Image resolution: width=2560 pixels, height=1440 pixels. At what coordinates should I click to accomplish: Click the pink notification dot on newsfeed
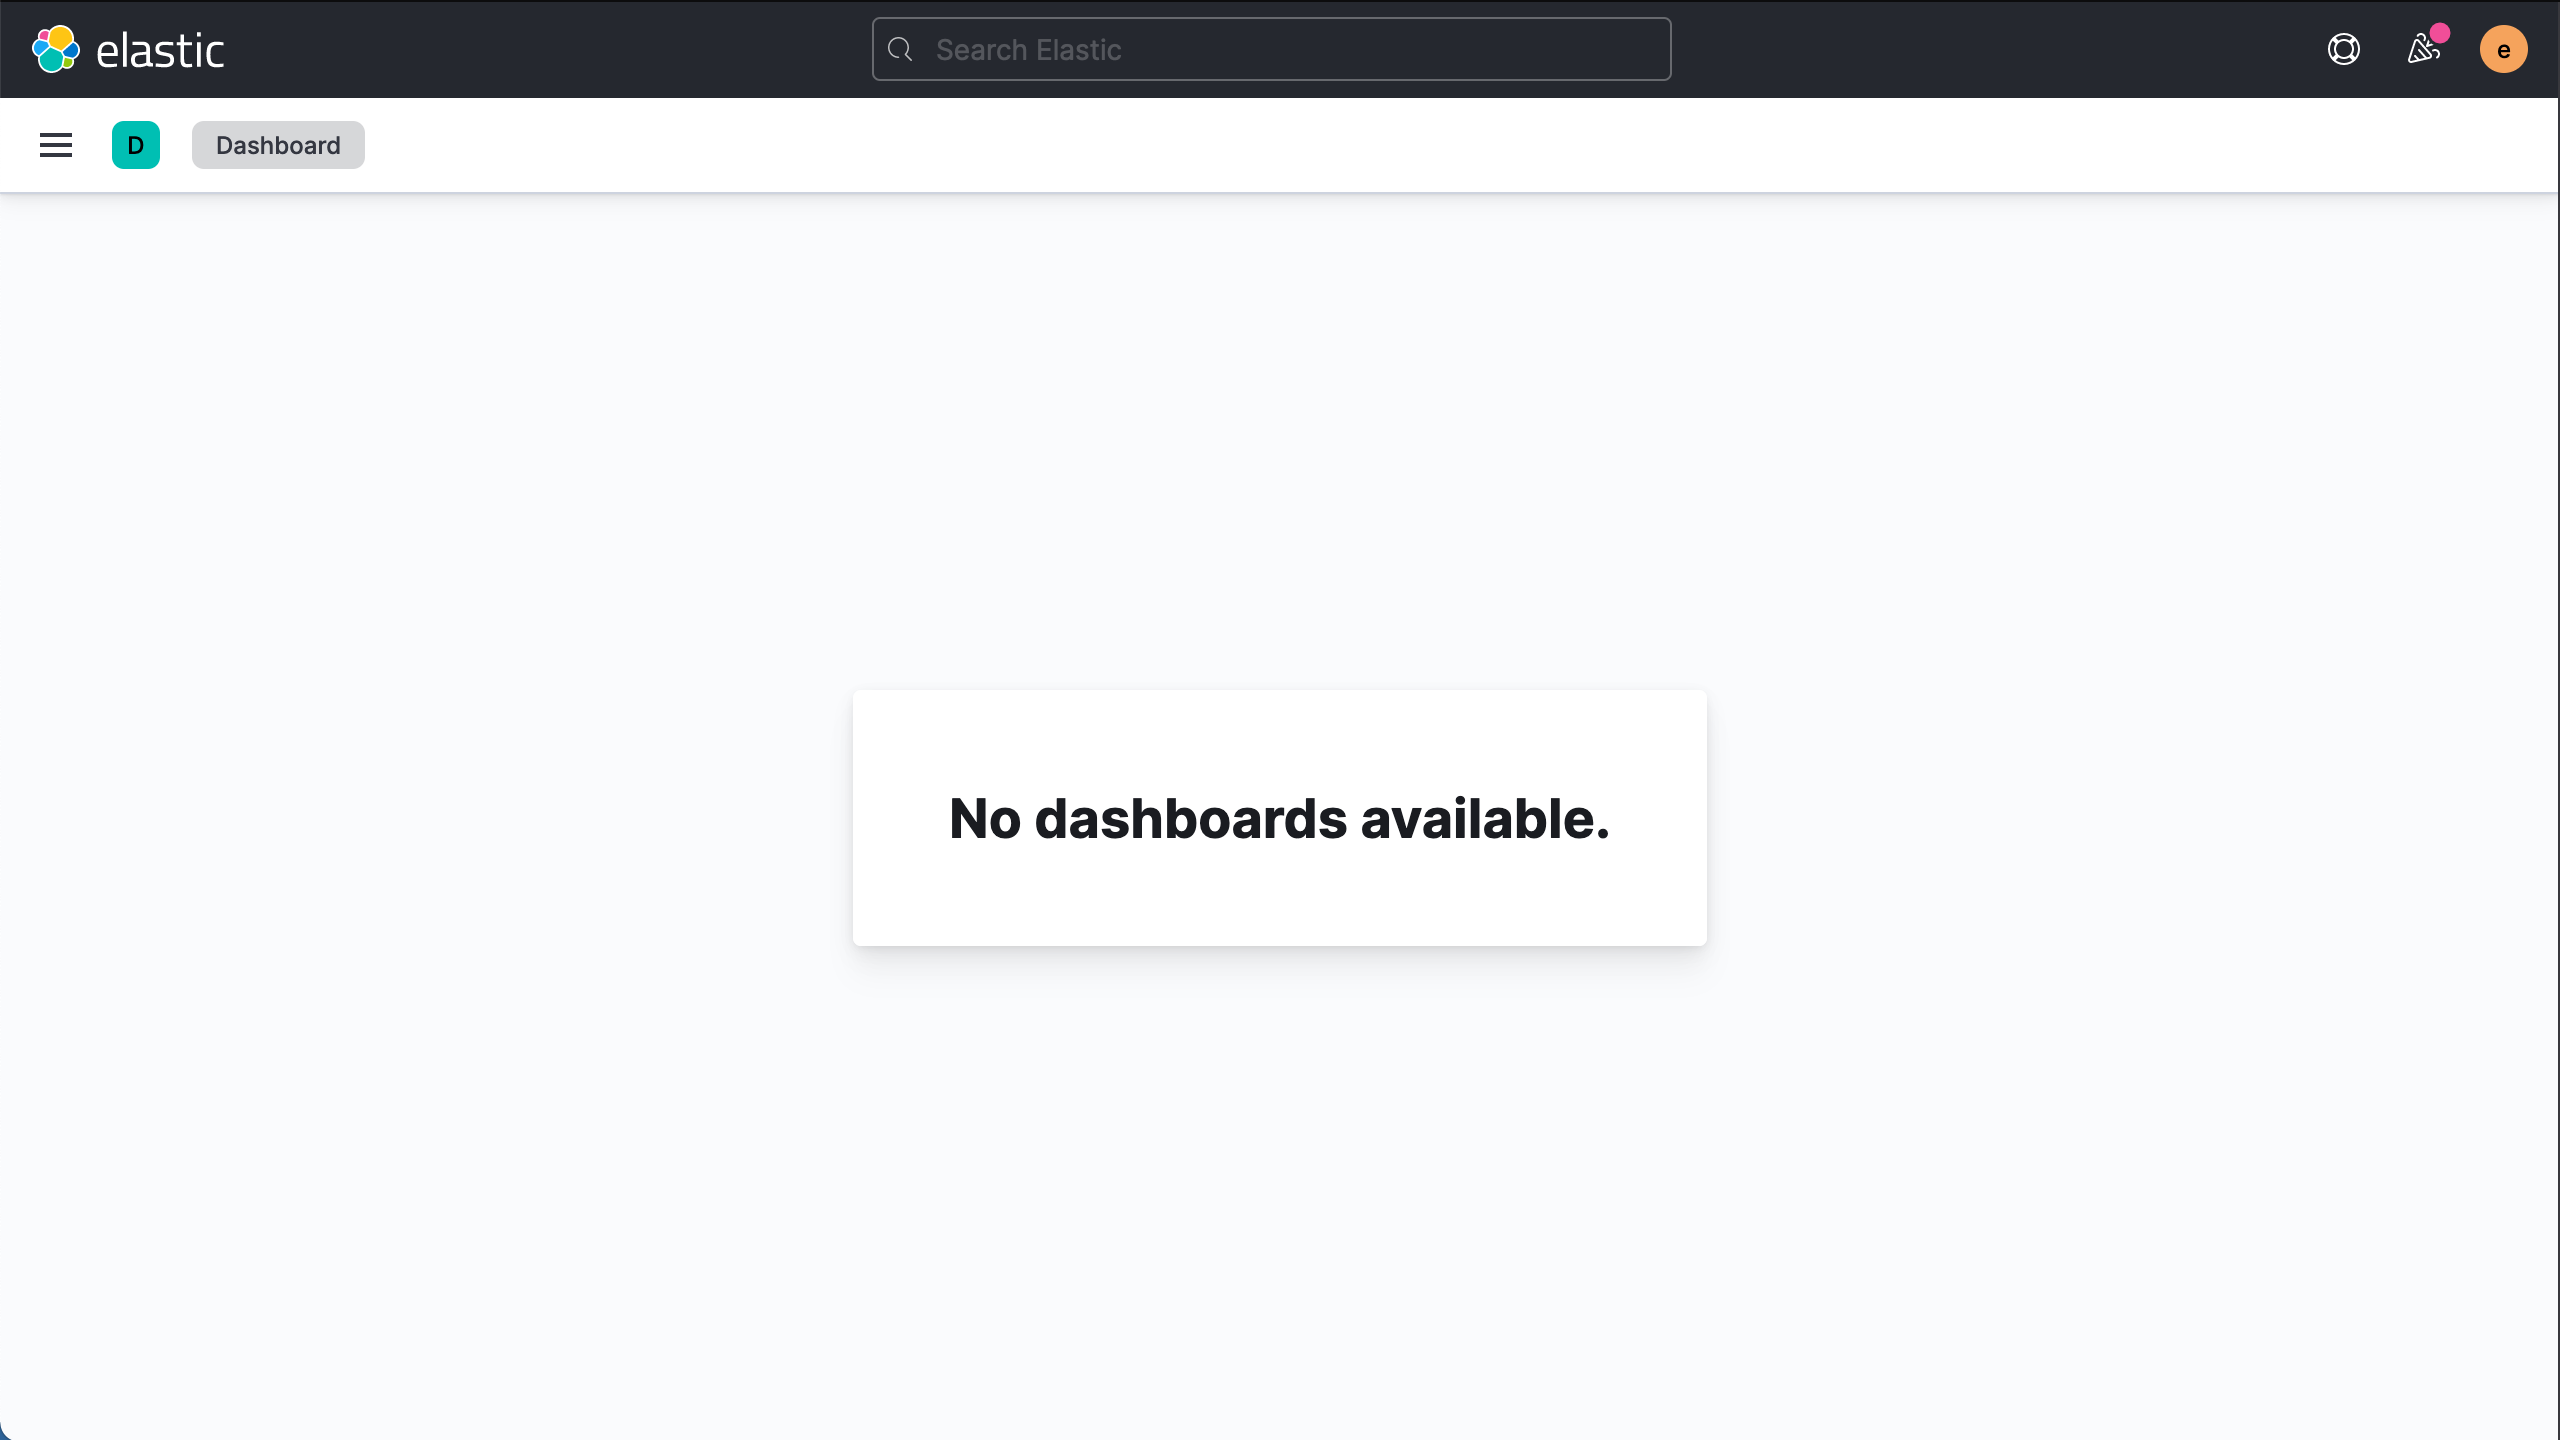click(x=2440, y=33)
